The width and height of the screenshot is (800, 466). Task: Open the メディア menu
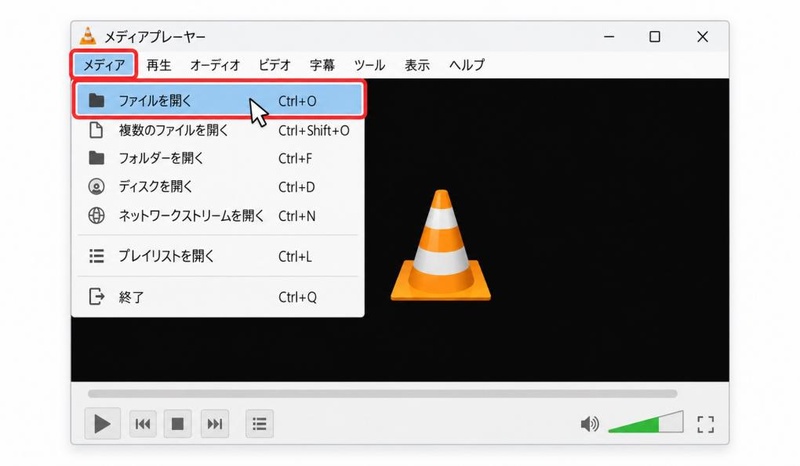104,65
